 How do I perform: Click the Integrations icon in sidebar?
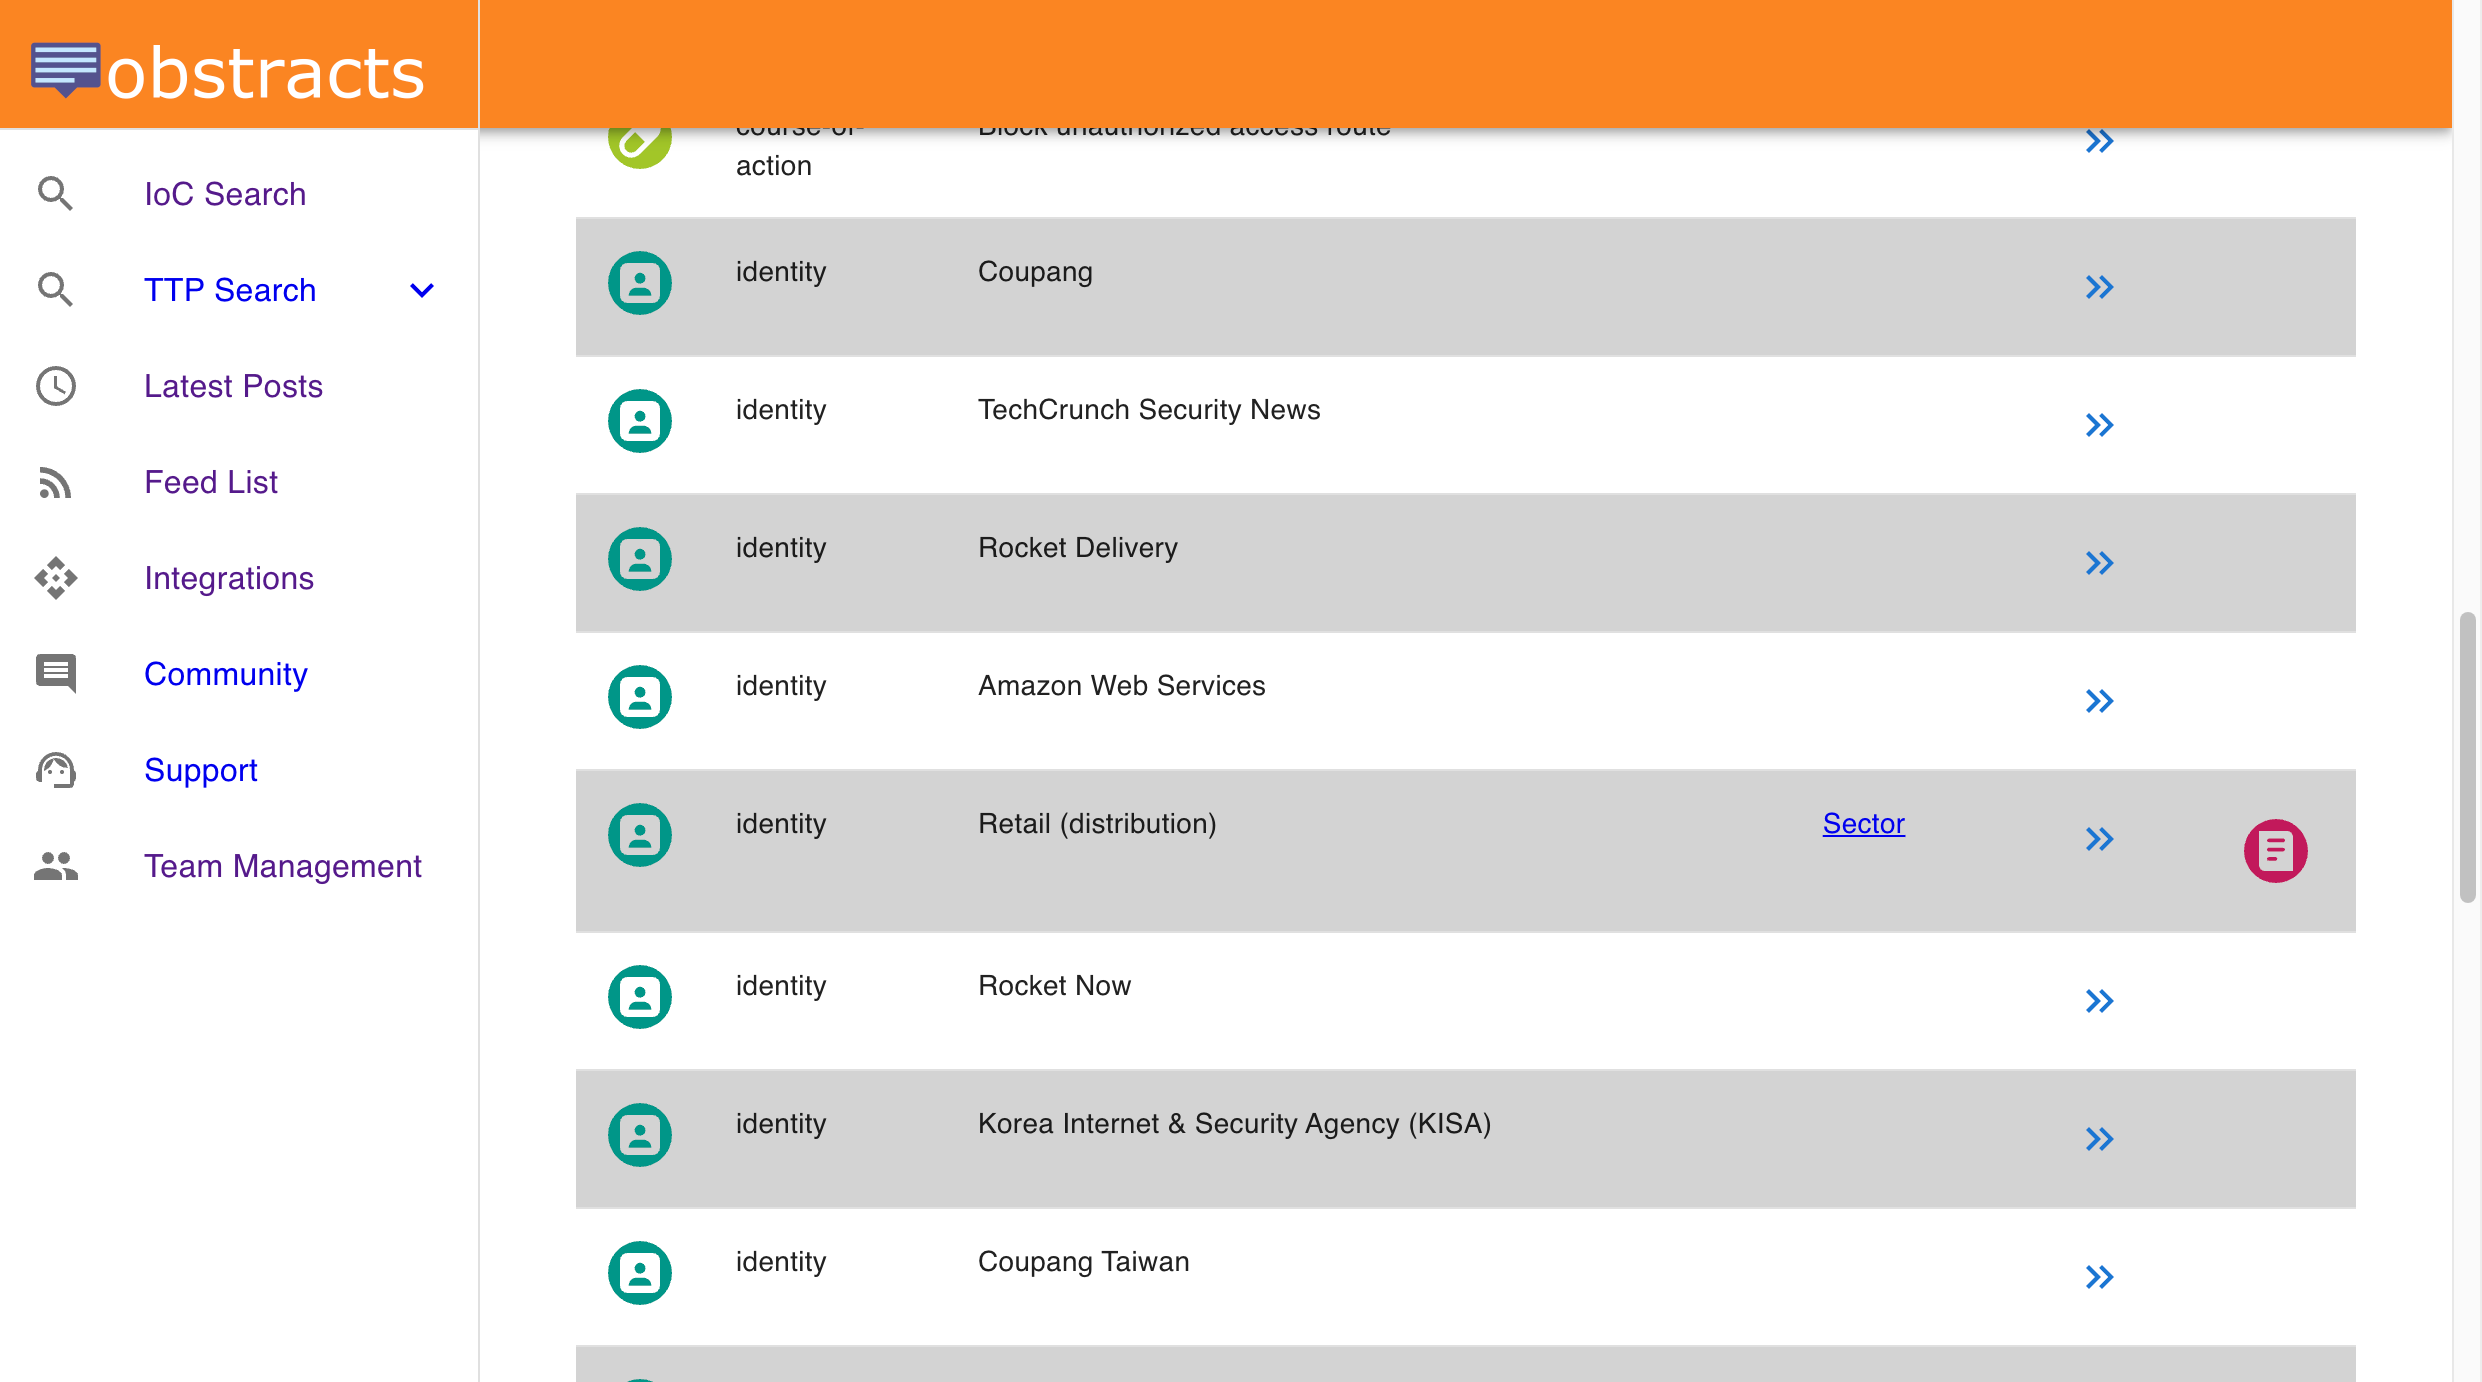[55, 578]
